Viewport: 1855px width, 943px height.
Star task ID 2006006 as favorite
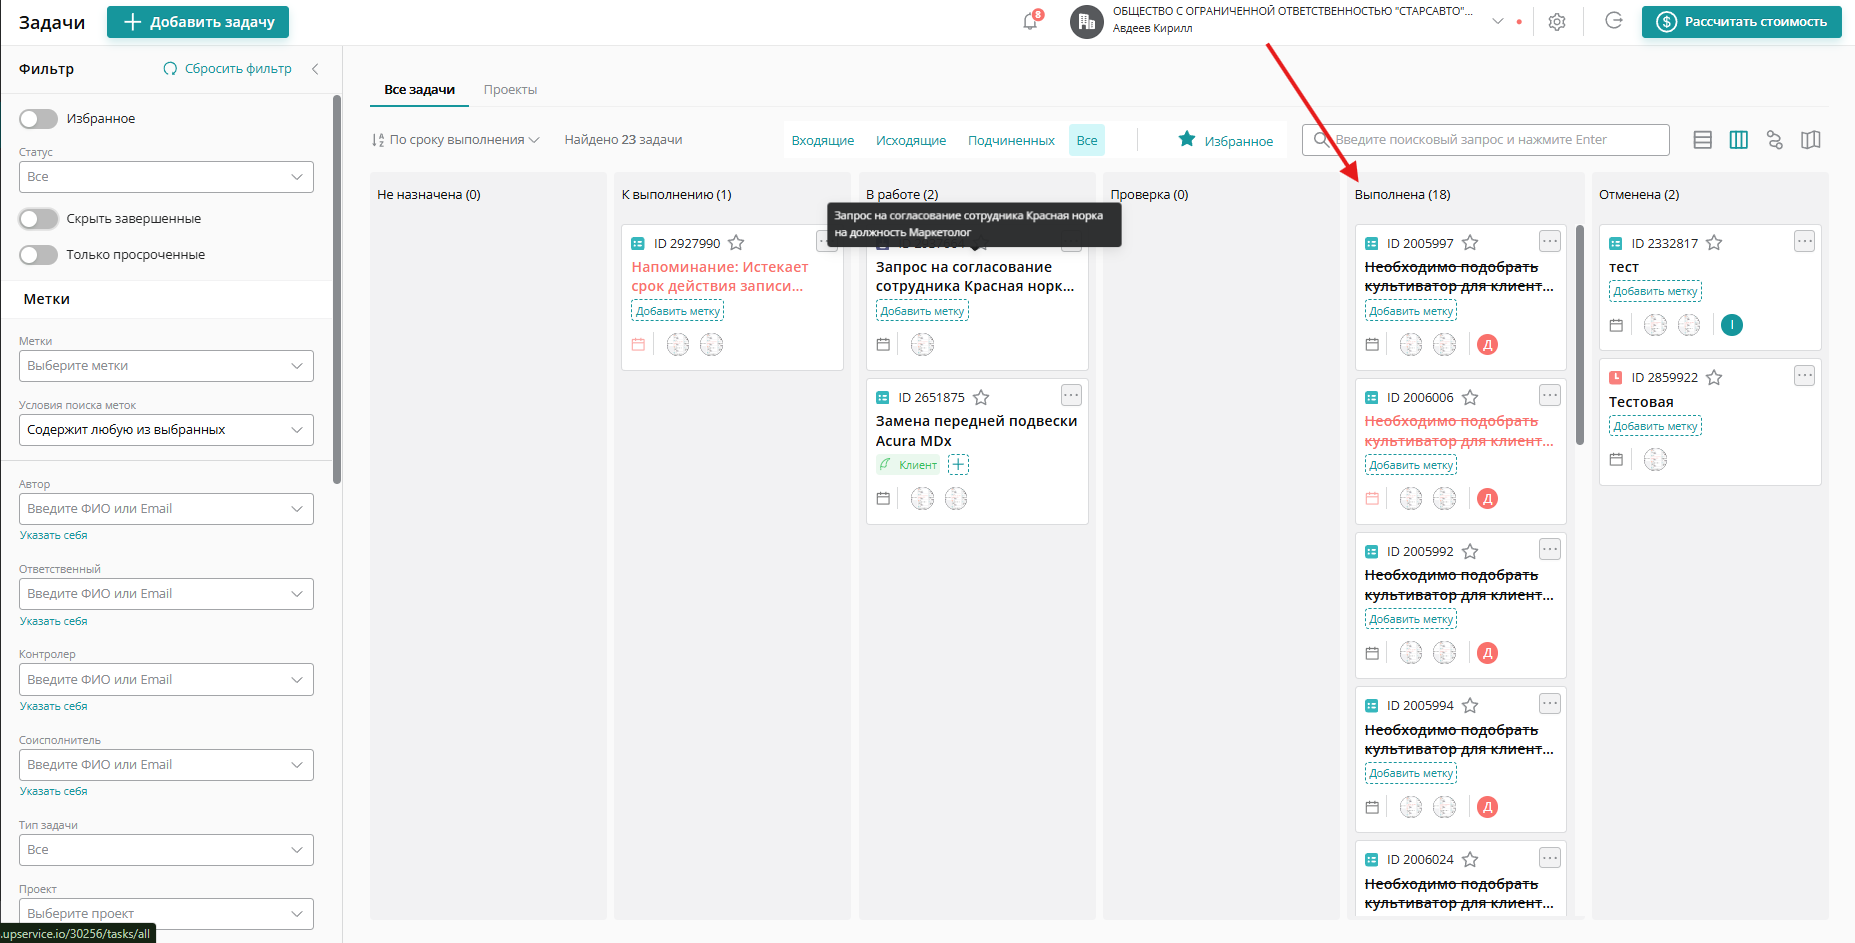coord(1470,397)
